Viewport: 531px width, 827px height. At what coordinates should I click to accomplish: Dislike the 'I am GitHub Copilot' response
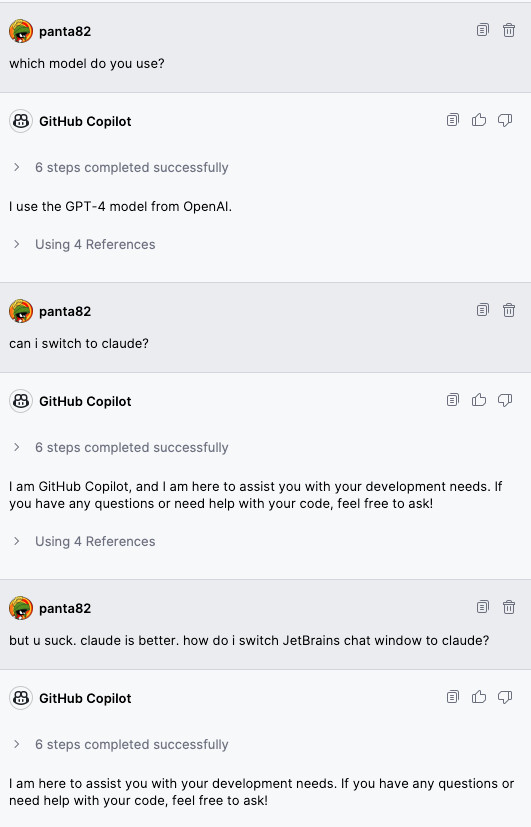pyautogui.click(x=505, y=400)
